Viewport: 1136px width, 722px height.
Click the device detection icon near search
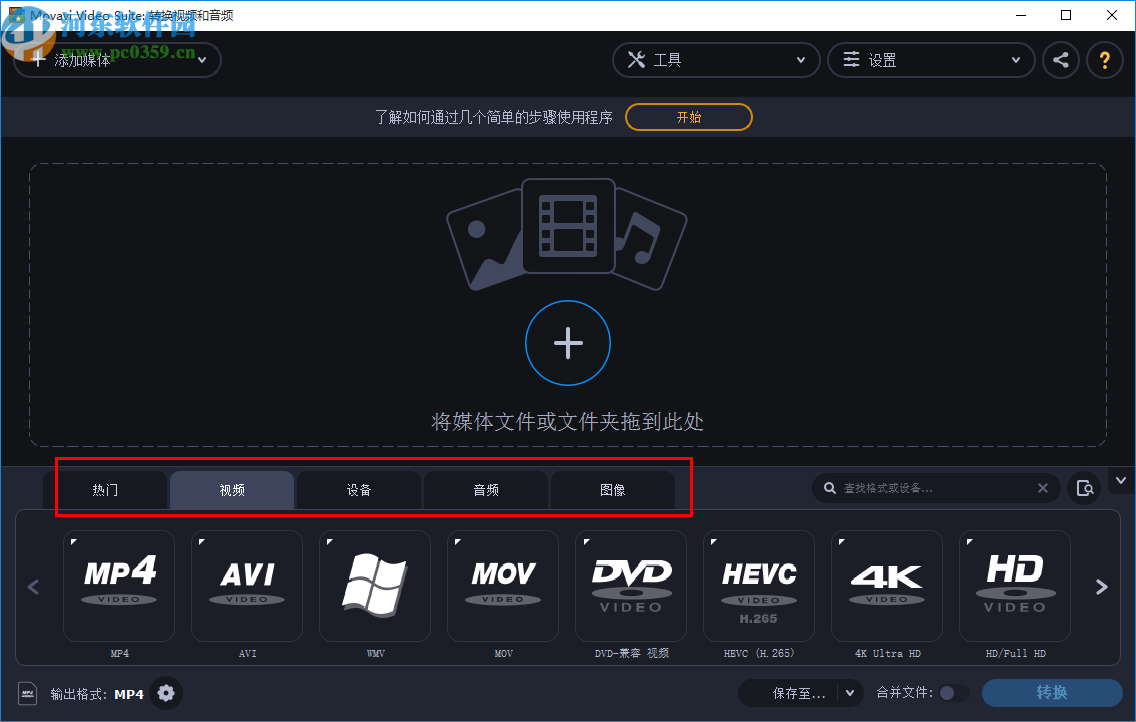pos(1086,488)
